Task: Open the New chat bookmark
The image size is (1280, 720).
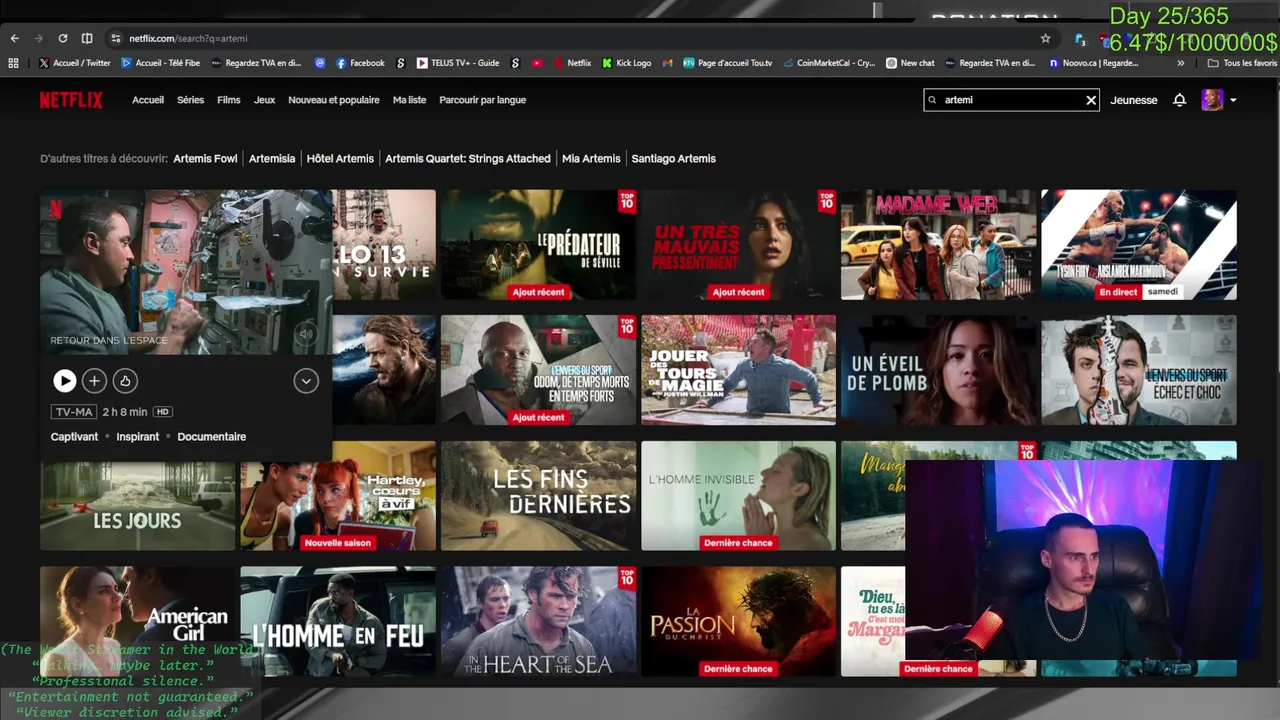Action: pyautogui.click(x=910, y=63)
